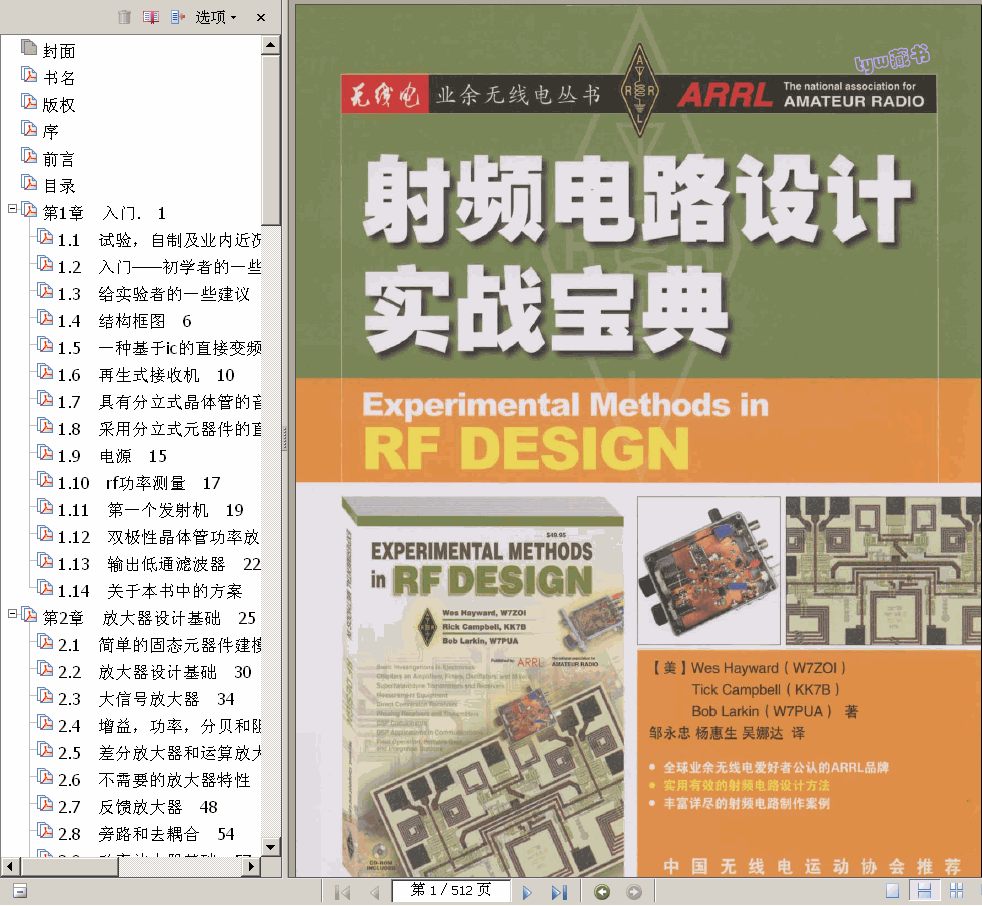Image resolution: width=982 pixels, height=906 pixels.
Task: Click the bottom-left panel collapse icon
Action: [x=19, y=891]
